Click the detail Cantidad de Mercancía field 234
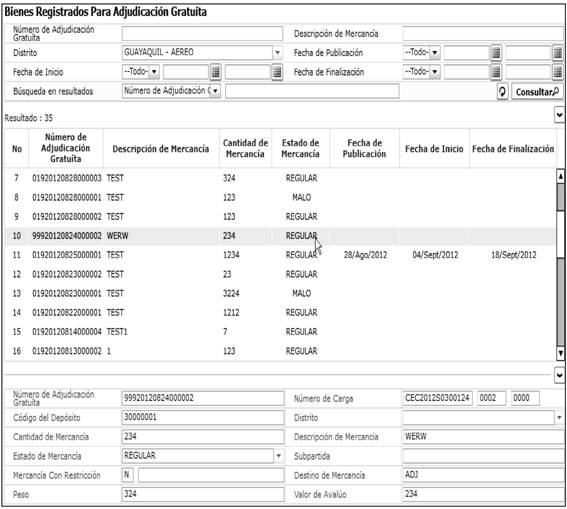Viewport: 567px width, 509px height. click(203, 437)
